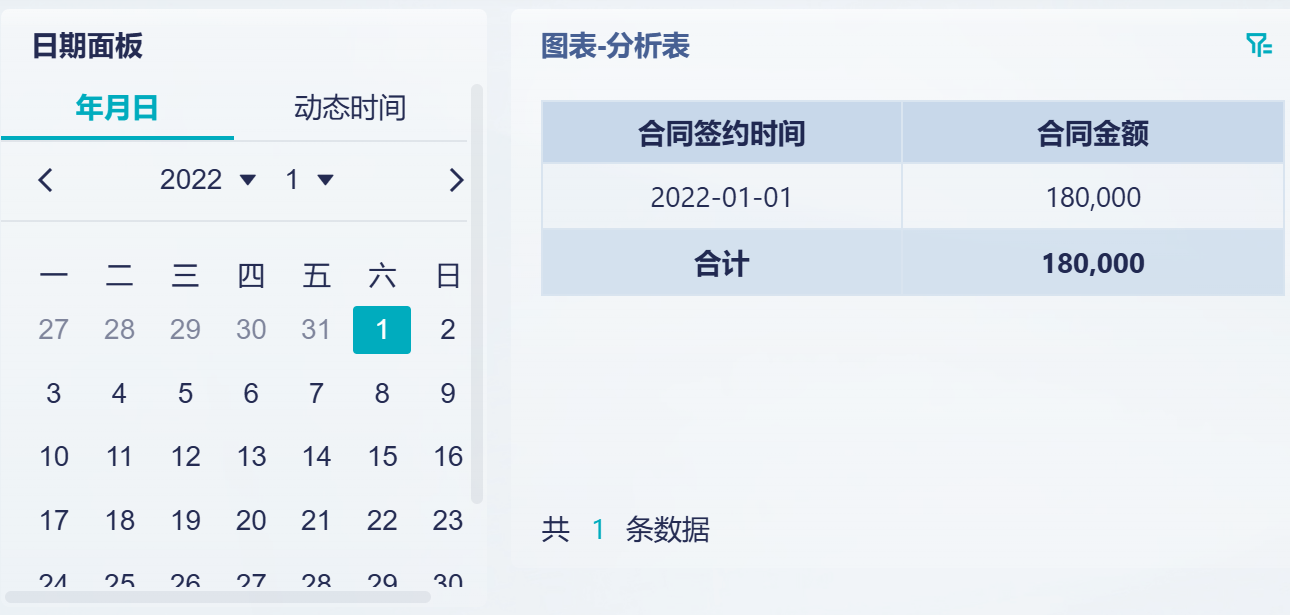Select greyed-out date 27 of previous month

tap(53, 330)
